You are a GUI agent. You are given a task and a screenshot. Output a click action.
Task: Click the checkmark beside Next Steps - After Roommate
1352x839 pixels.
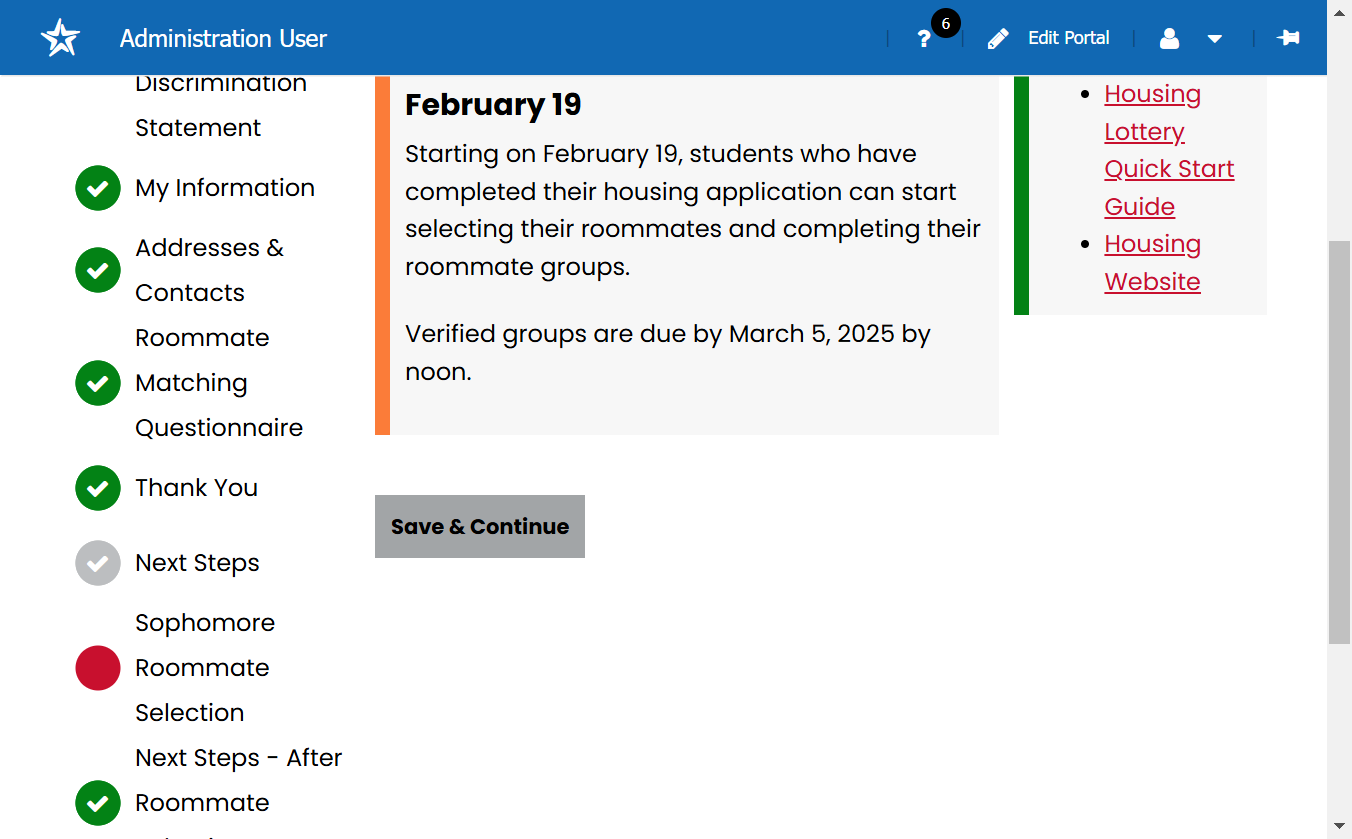98,803
